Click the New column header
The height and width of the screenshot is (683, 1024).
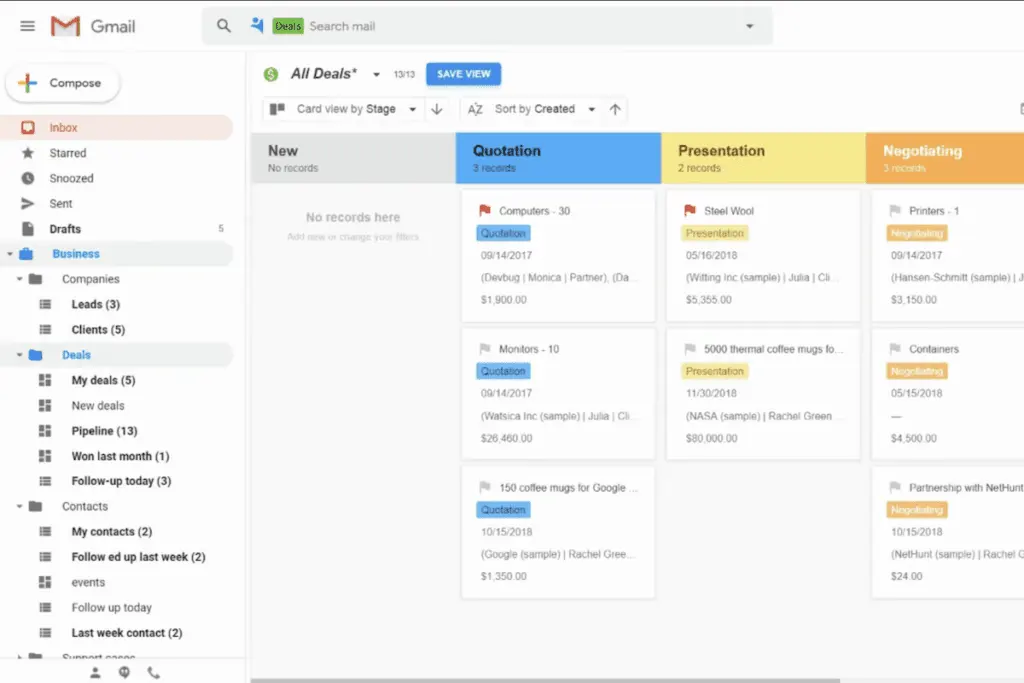[x=353, y=158]
